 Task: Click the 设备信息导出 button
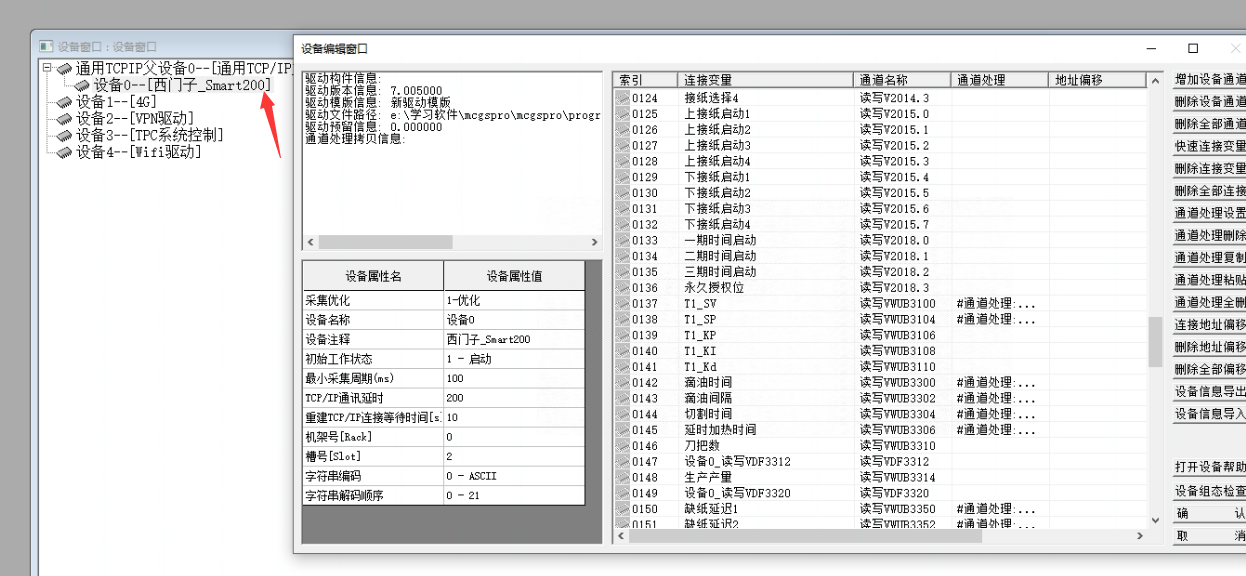pyautogui.click(x=1209, y=392)
